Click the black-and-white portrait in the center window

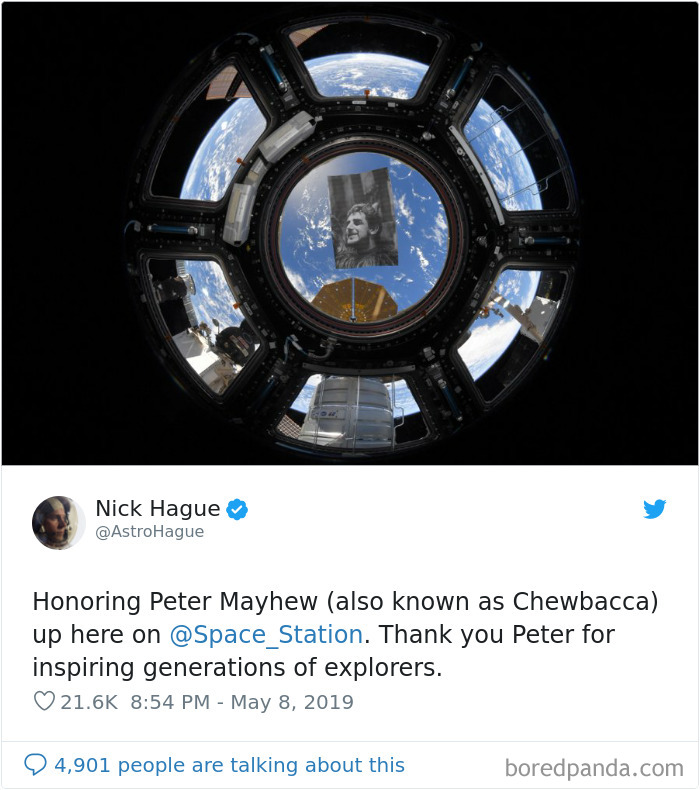(x=363, y=218)
